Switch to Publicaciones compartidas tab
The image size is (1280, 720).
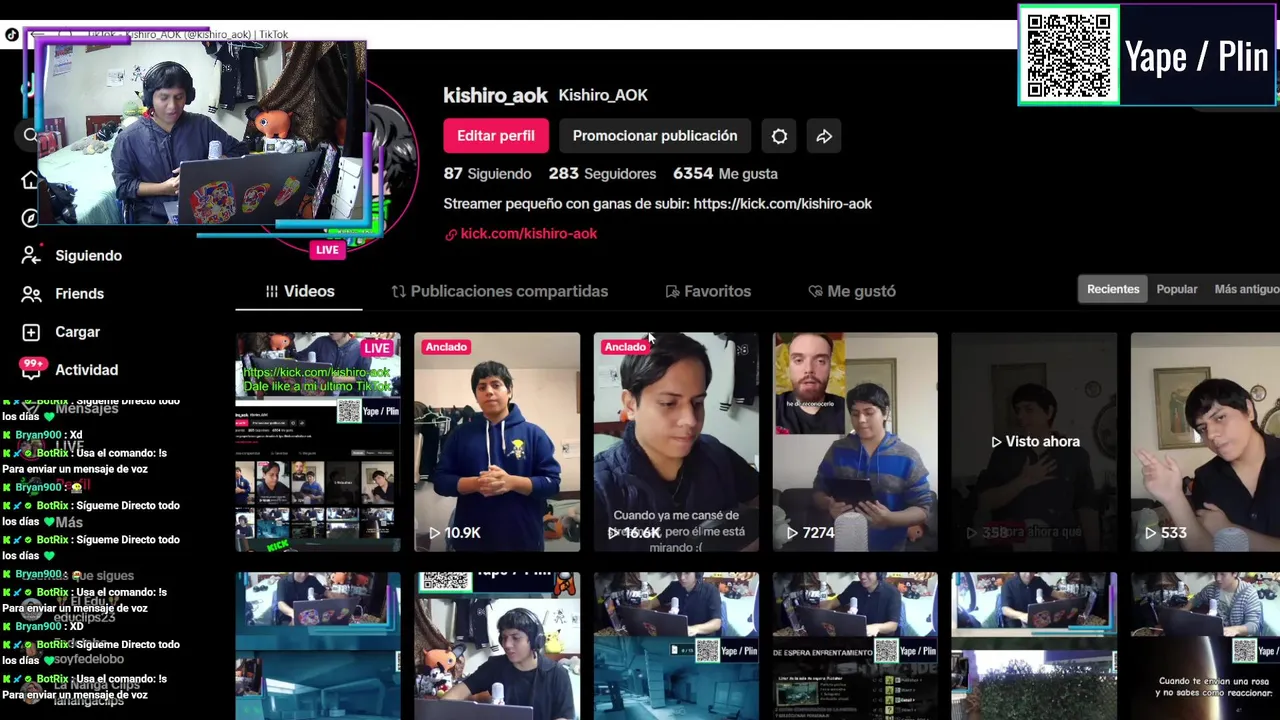[499, 291]
